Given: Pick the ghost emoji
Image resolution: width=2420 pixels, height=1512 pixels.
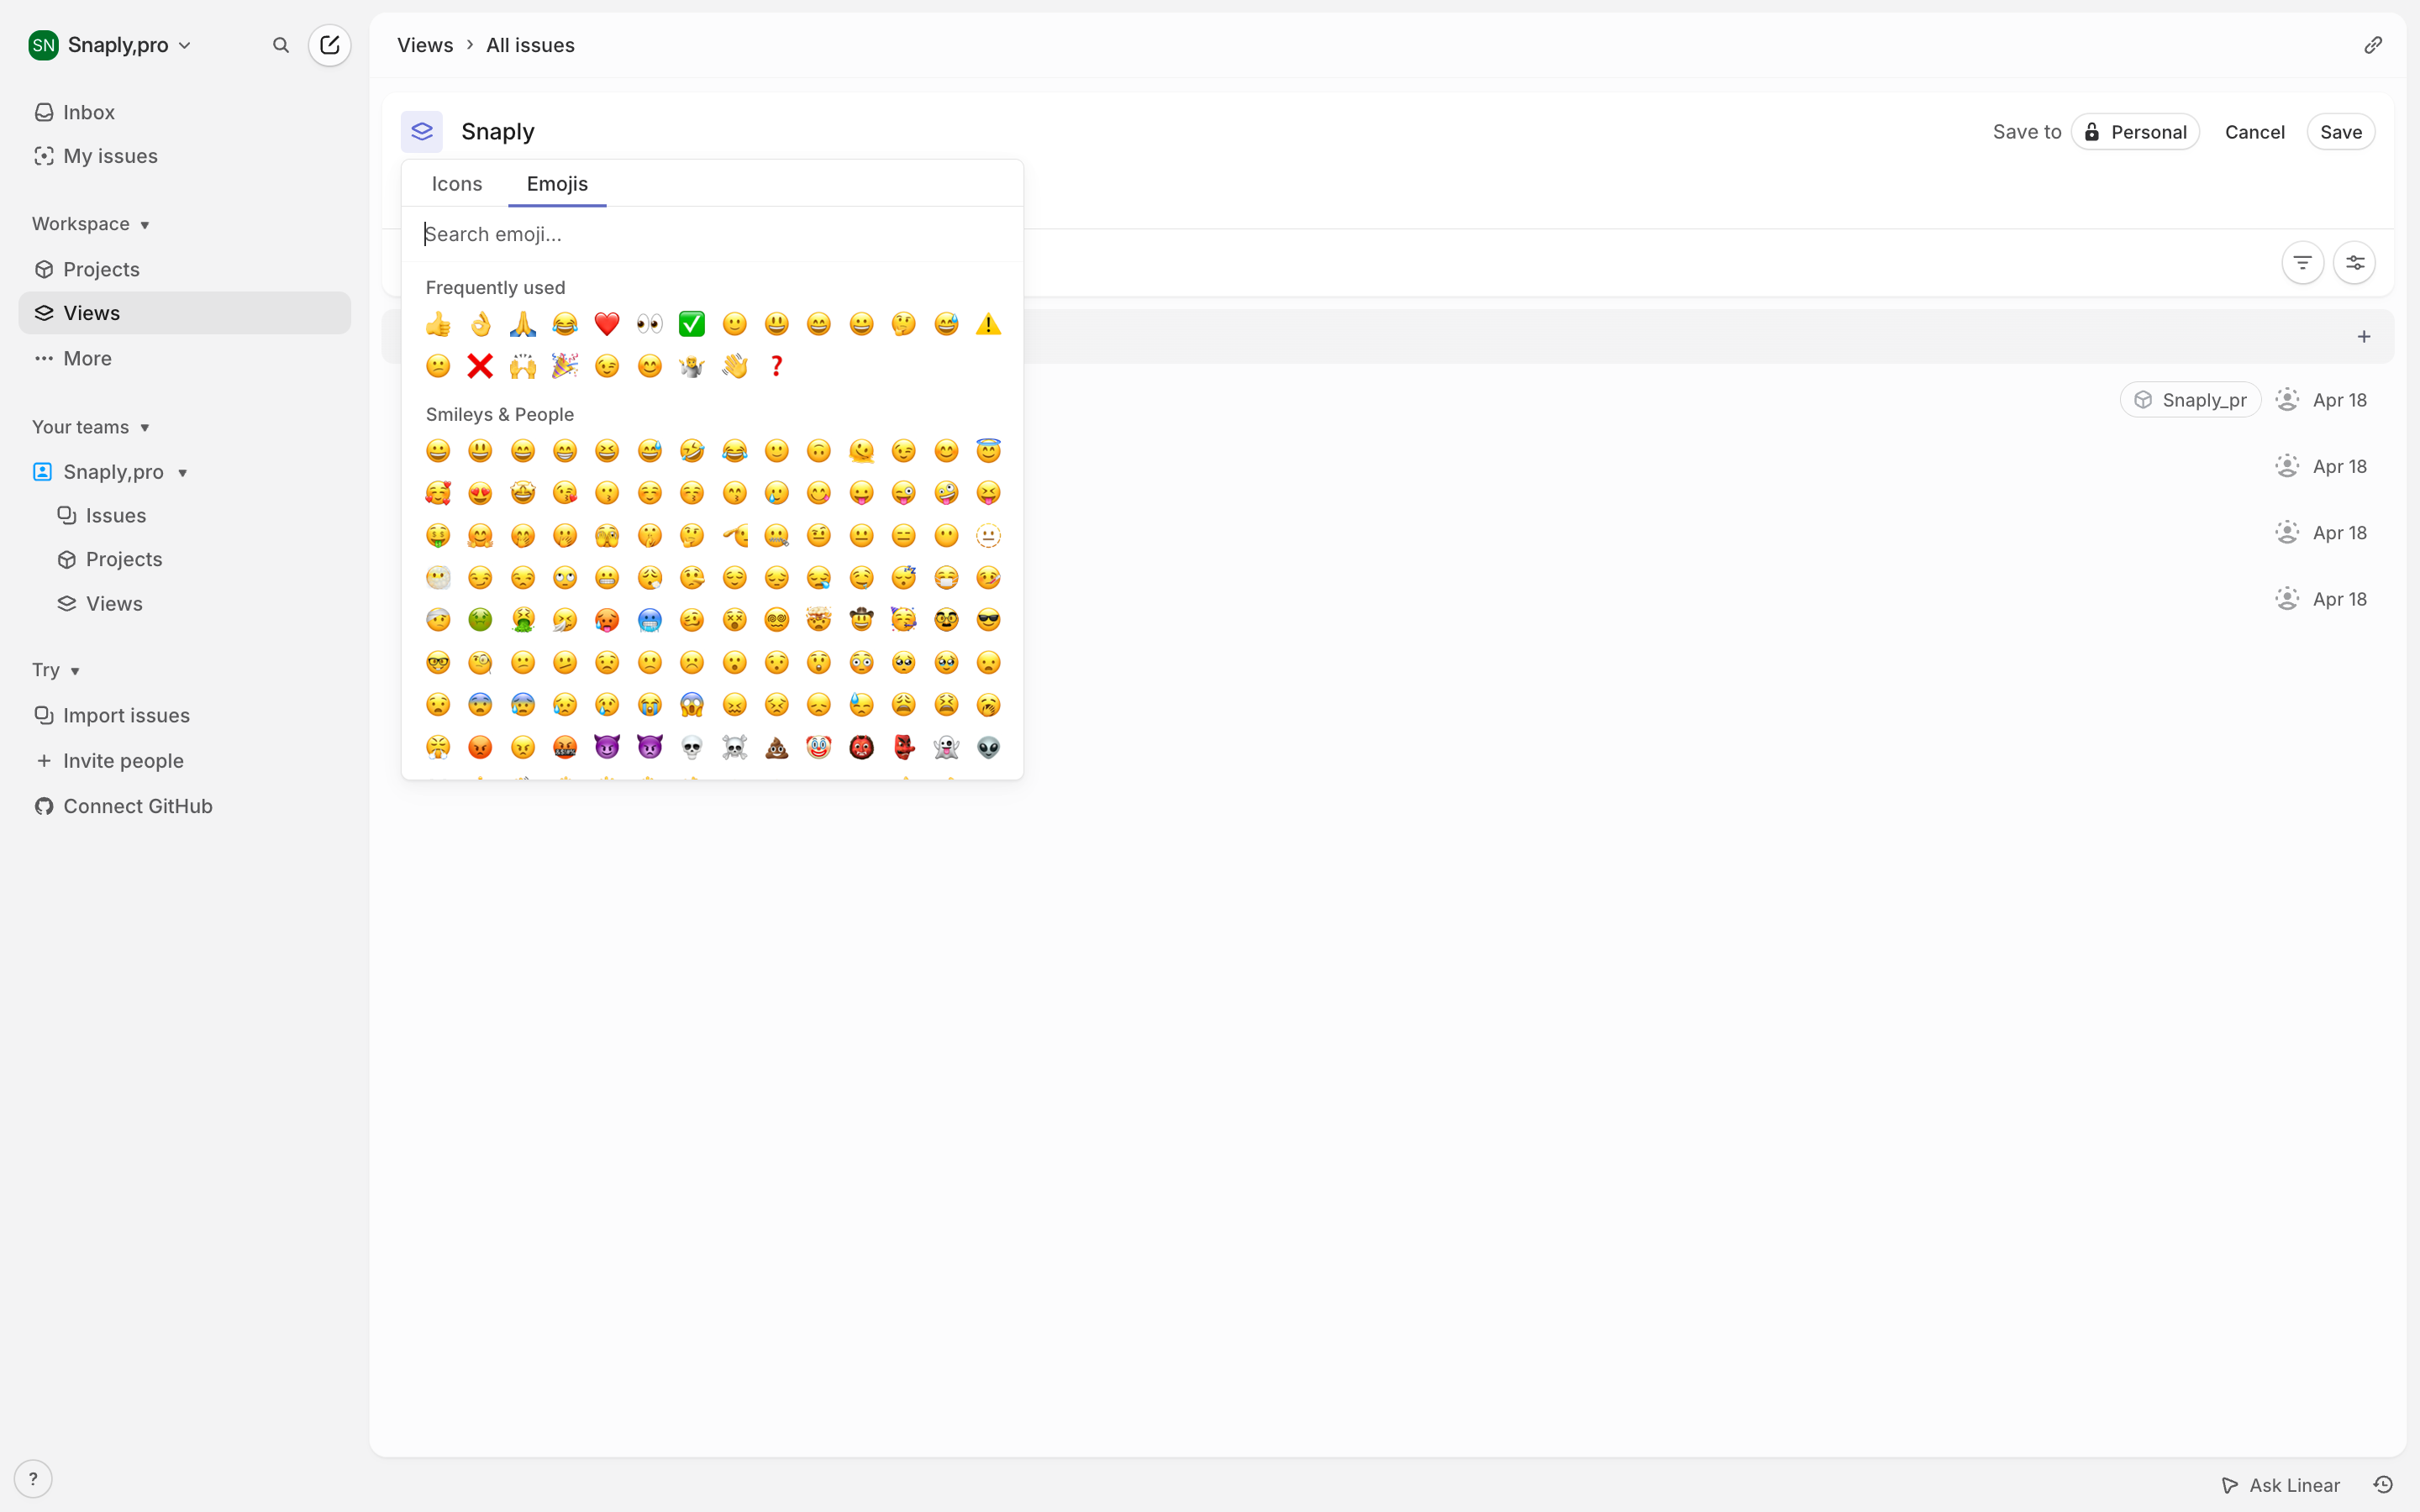Looking at the screenshot, I should pos(946,747).
